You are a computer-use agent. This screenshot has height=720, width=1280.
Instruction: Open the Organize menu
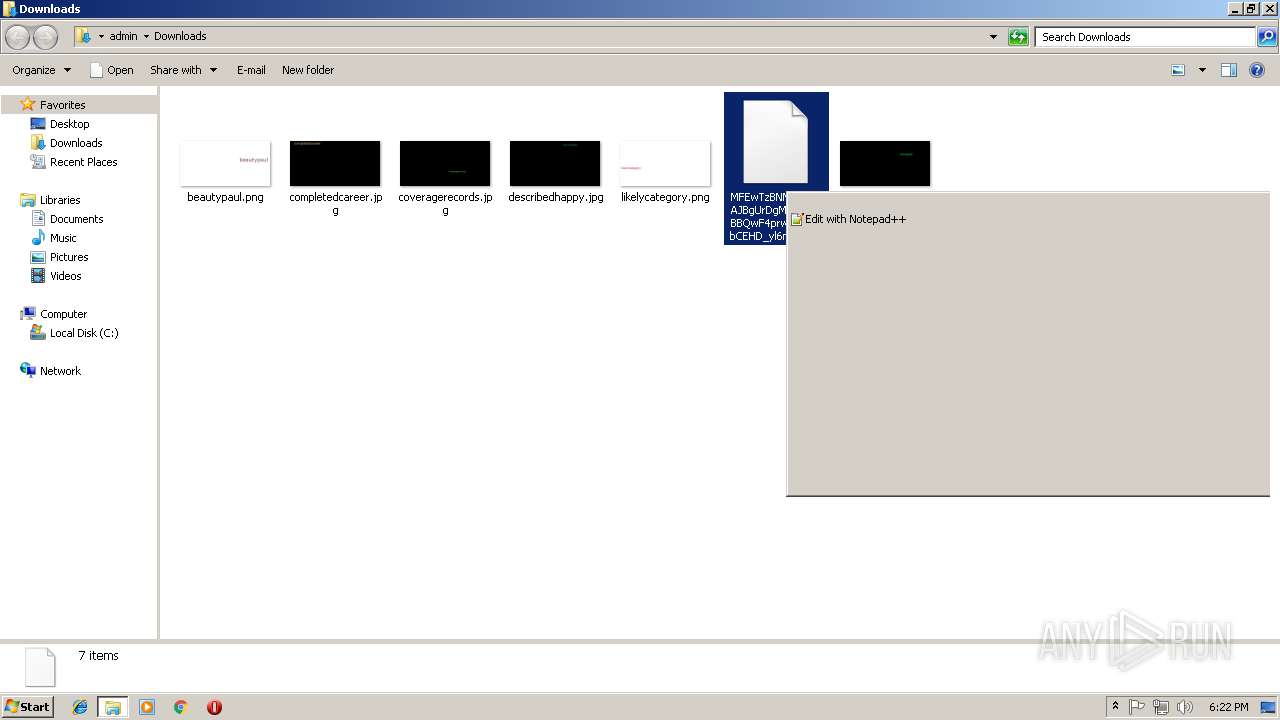[x=42, y=70]
